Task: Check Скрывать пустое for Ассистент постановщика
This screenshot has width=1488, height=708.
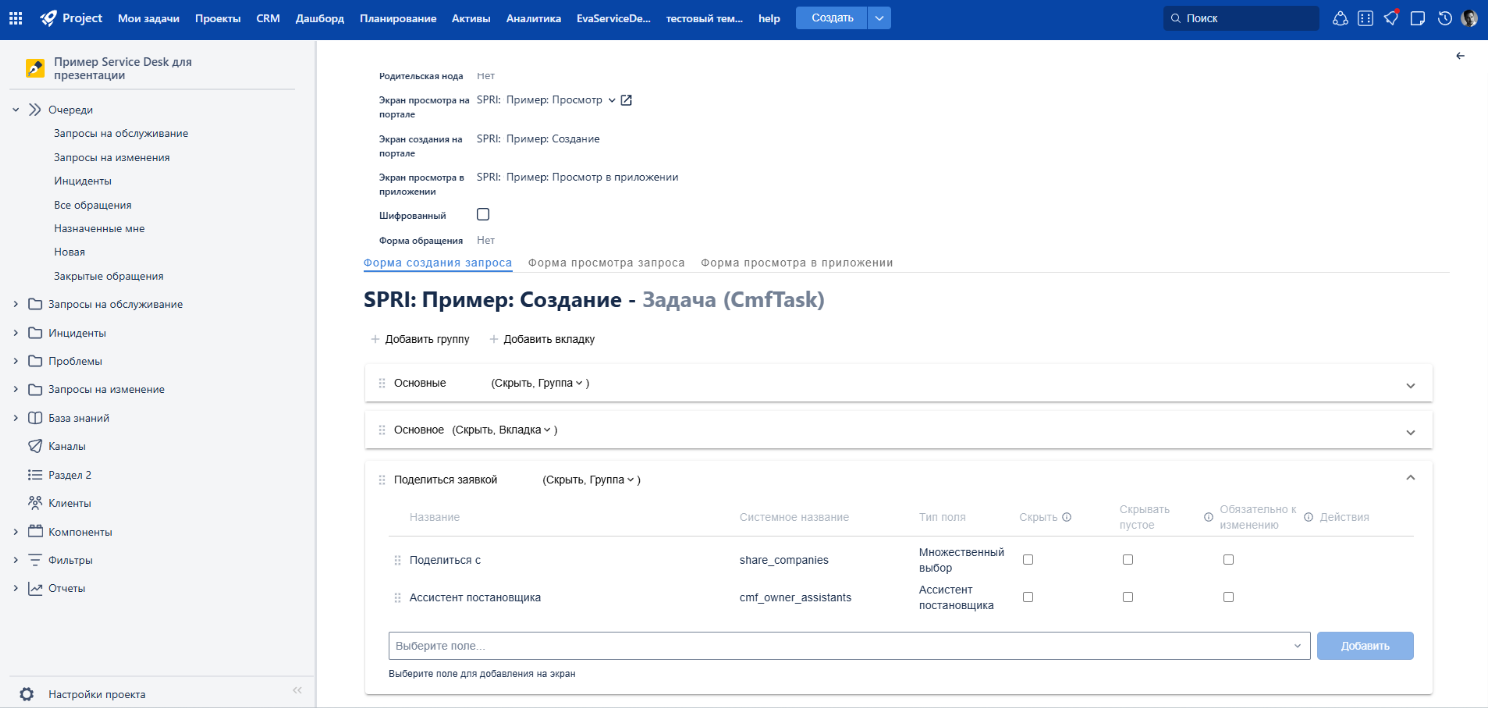Action: point(1128,597)
